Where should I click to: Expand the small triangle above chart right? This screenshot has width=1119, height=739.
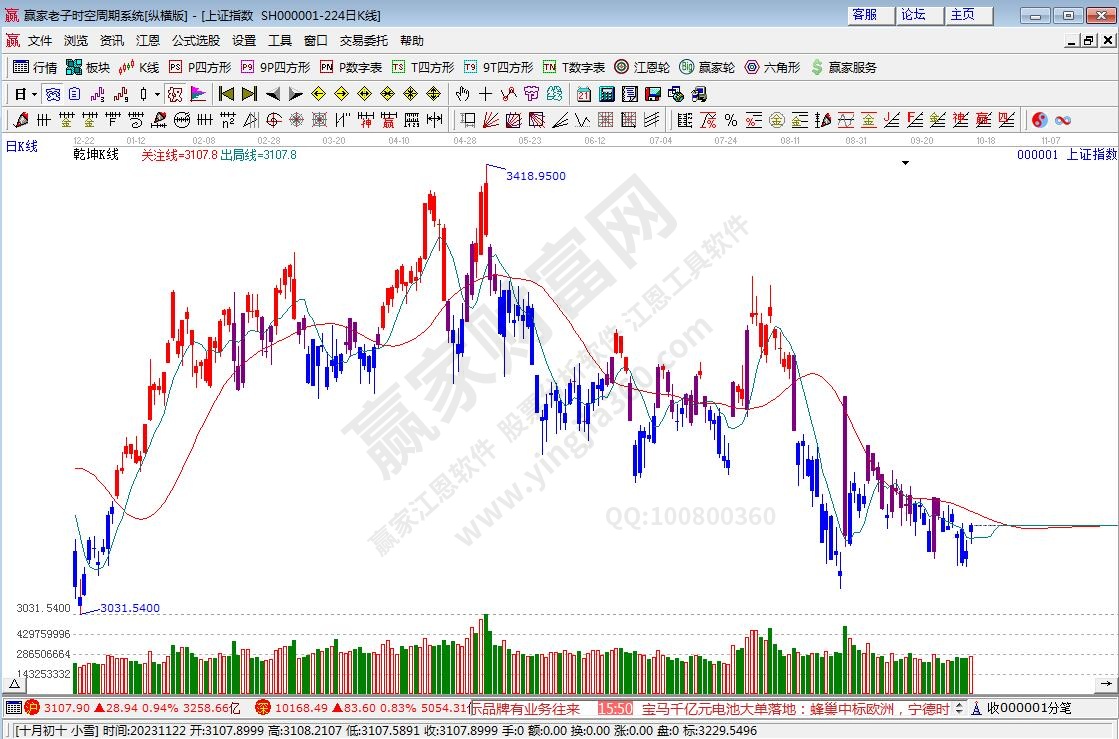pos(905,162)
